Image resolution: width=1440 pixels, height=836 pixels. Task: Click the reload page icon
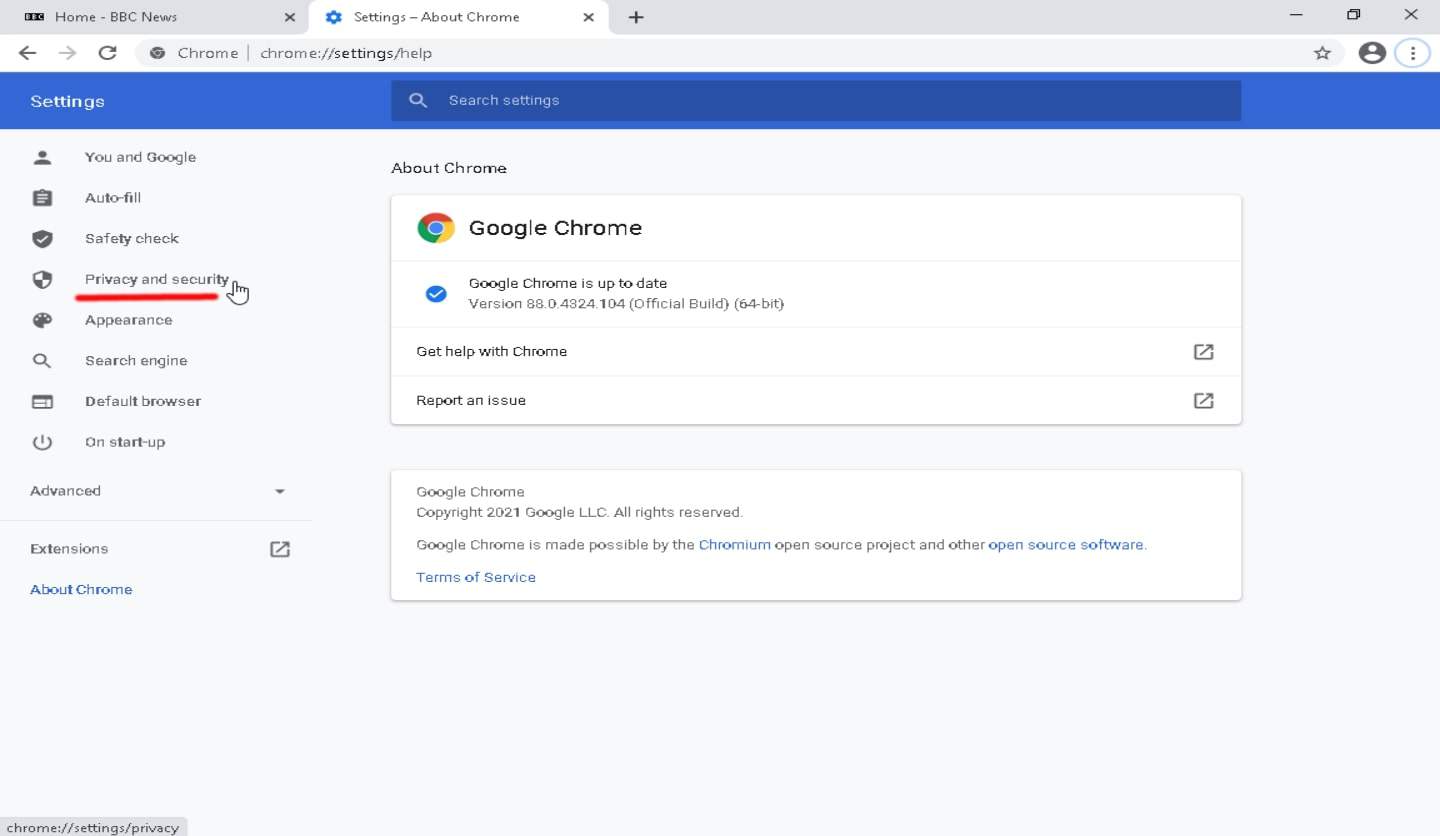[x=108, y=53]
